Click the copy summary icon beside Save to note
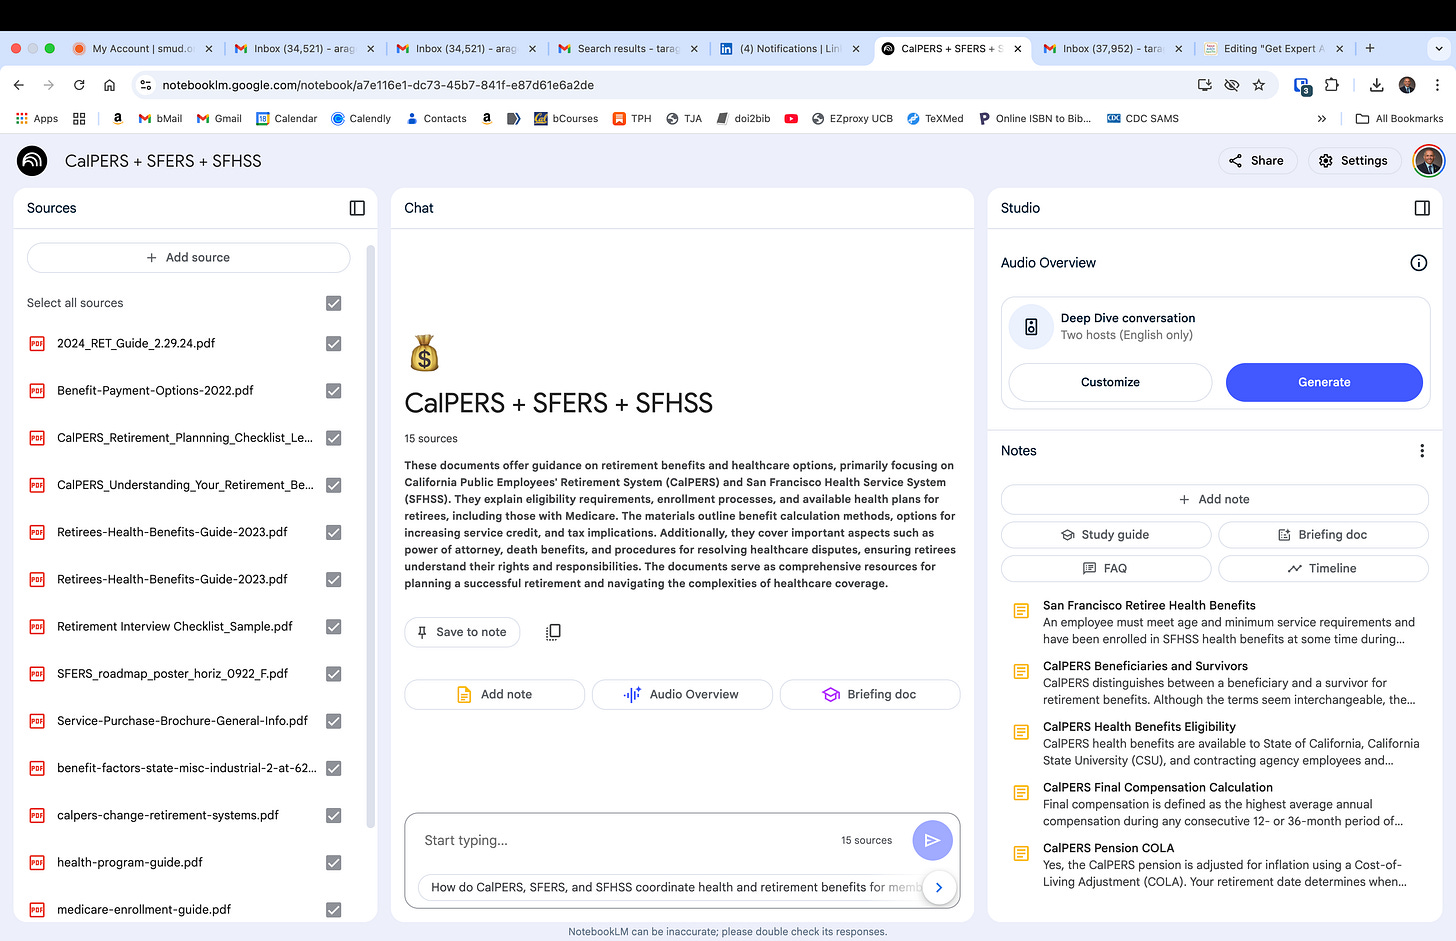1456x941 pixels. (553, 632)
